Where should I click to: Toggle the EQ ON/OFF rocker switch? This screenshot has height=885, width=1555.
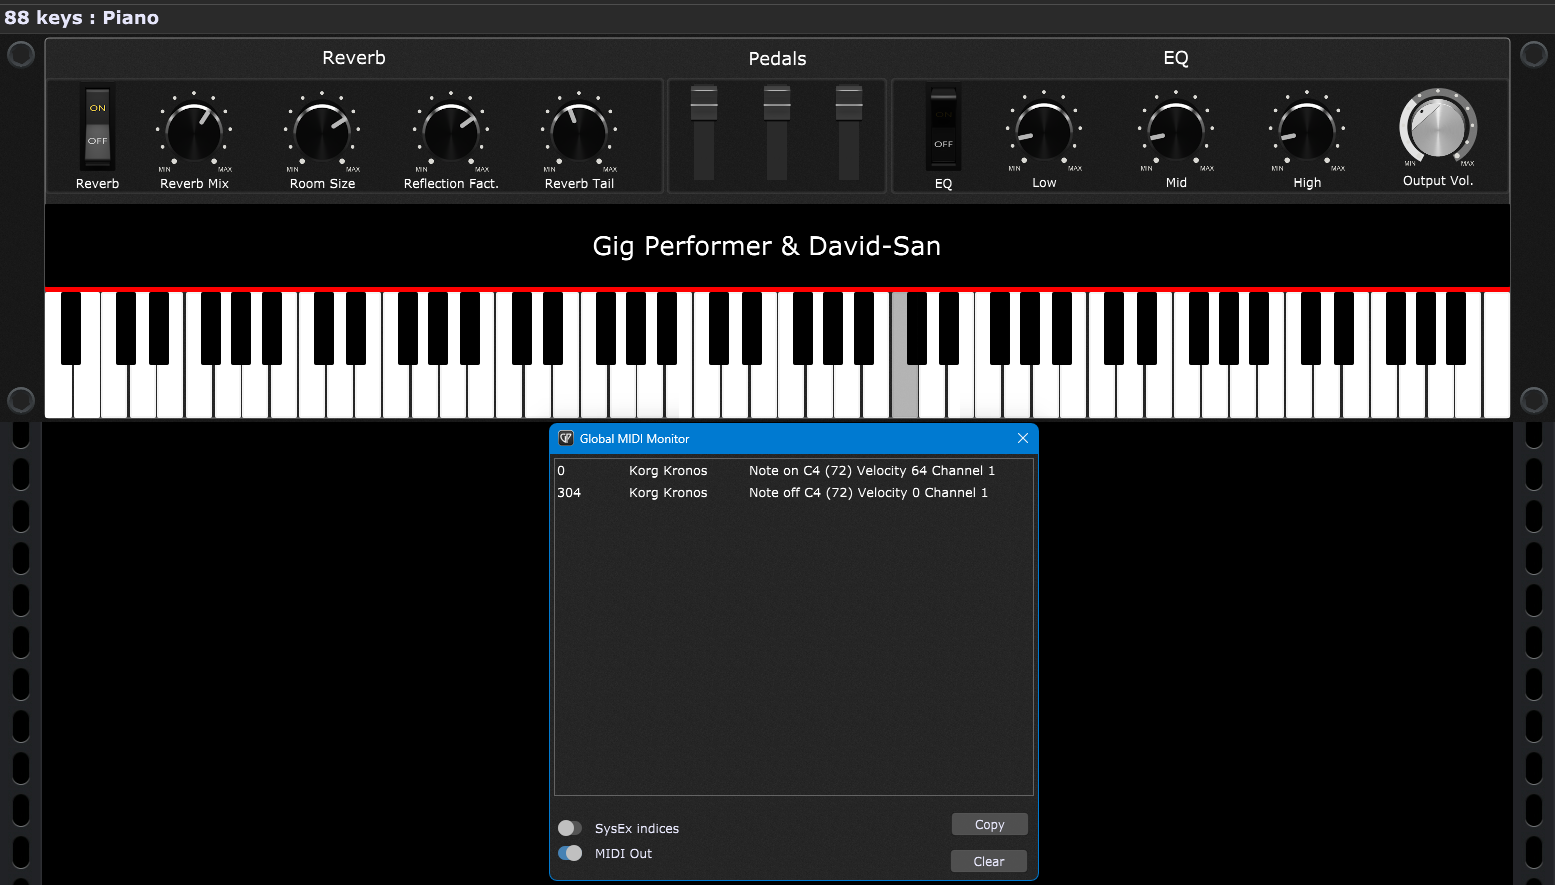(943, 128)
